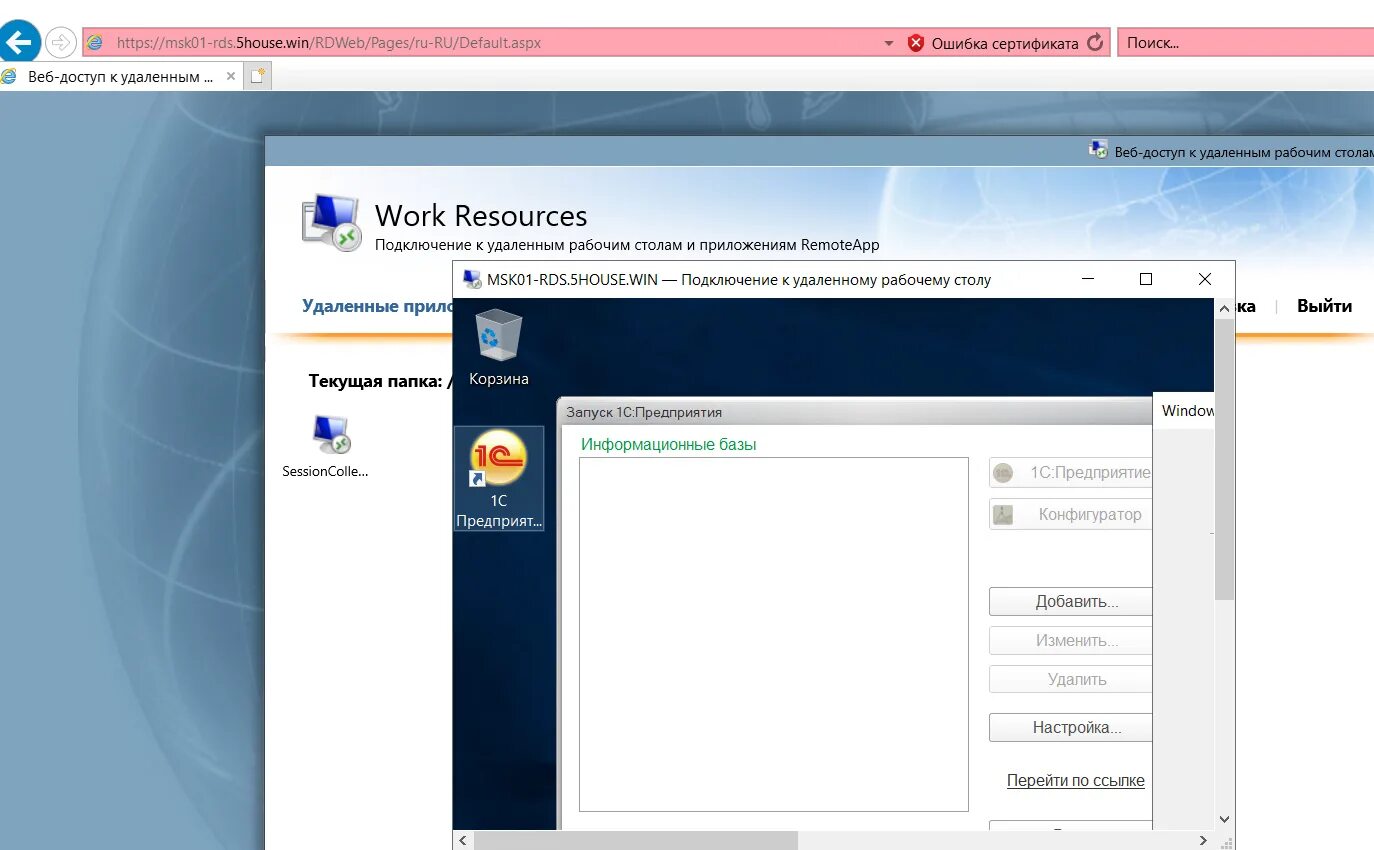
Task: Click the RDP horizontal scrollbar thumb
Action: (x=635, y=839)
